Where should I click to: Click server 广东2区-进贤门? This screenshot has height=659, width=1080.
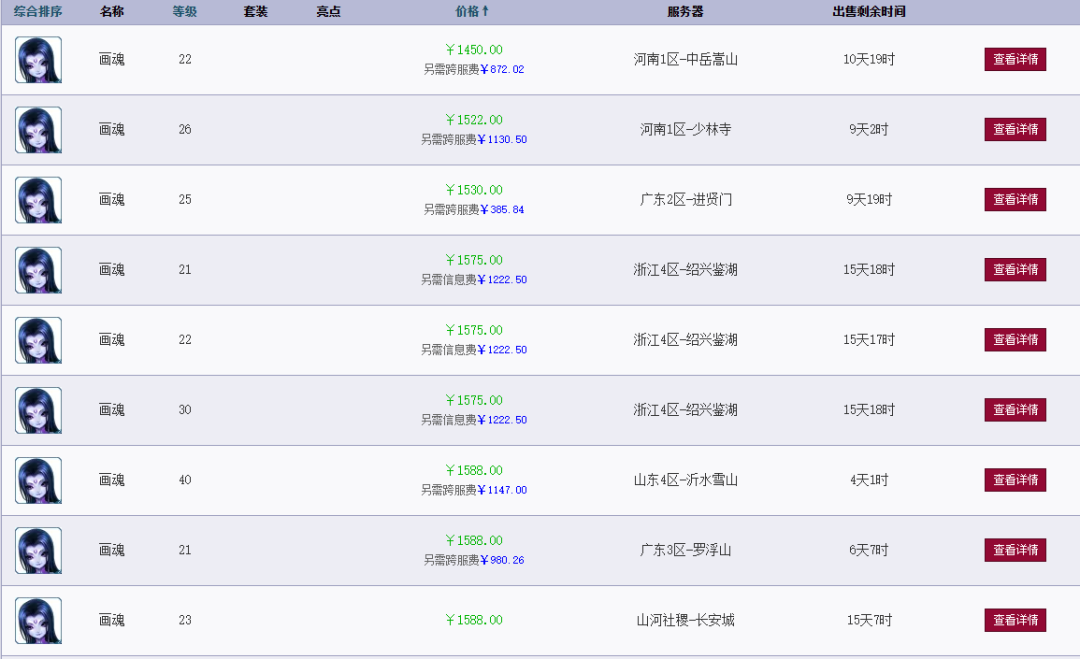coord(685,200)
